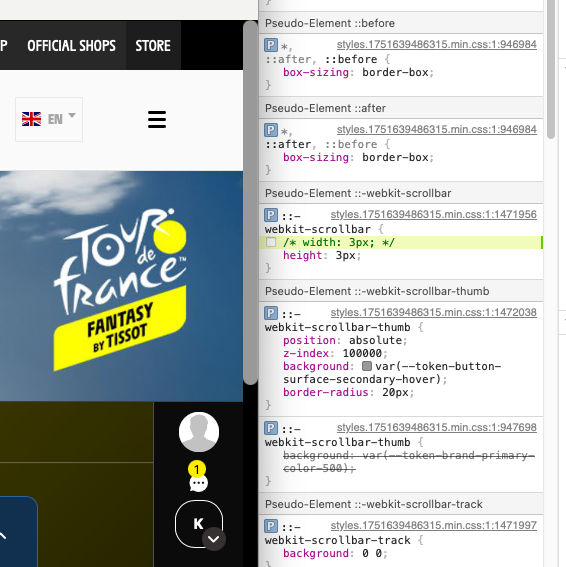Click the UK flag icon
The height and width of the screenshot is (567, 566).
[31, 119]
